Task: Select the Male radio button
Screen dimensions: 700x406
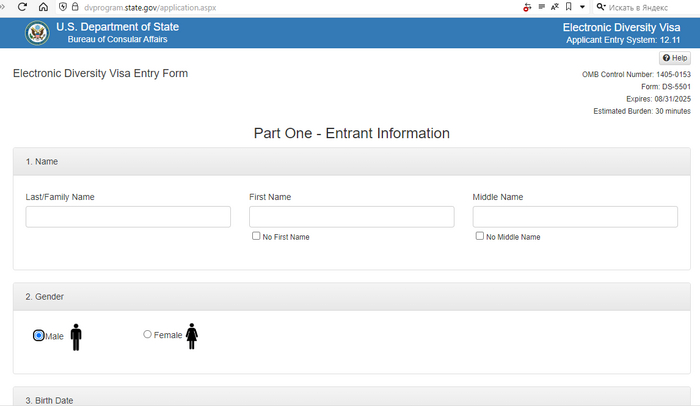Action: tap(39, 336)
